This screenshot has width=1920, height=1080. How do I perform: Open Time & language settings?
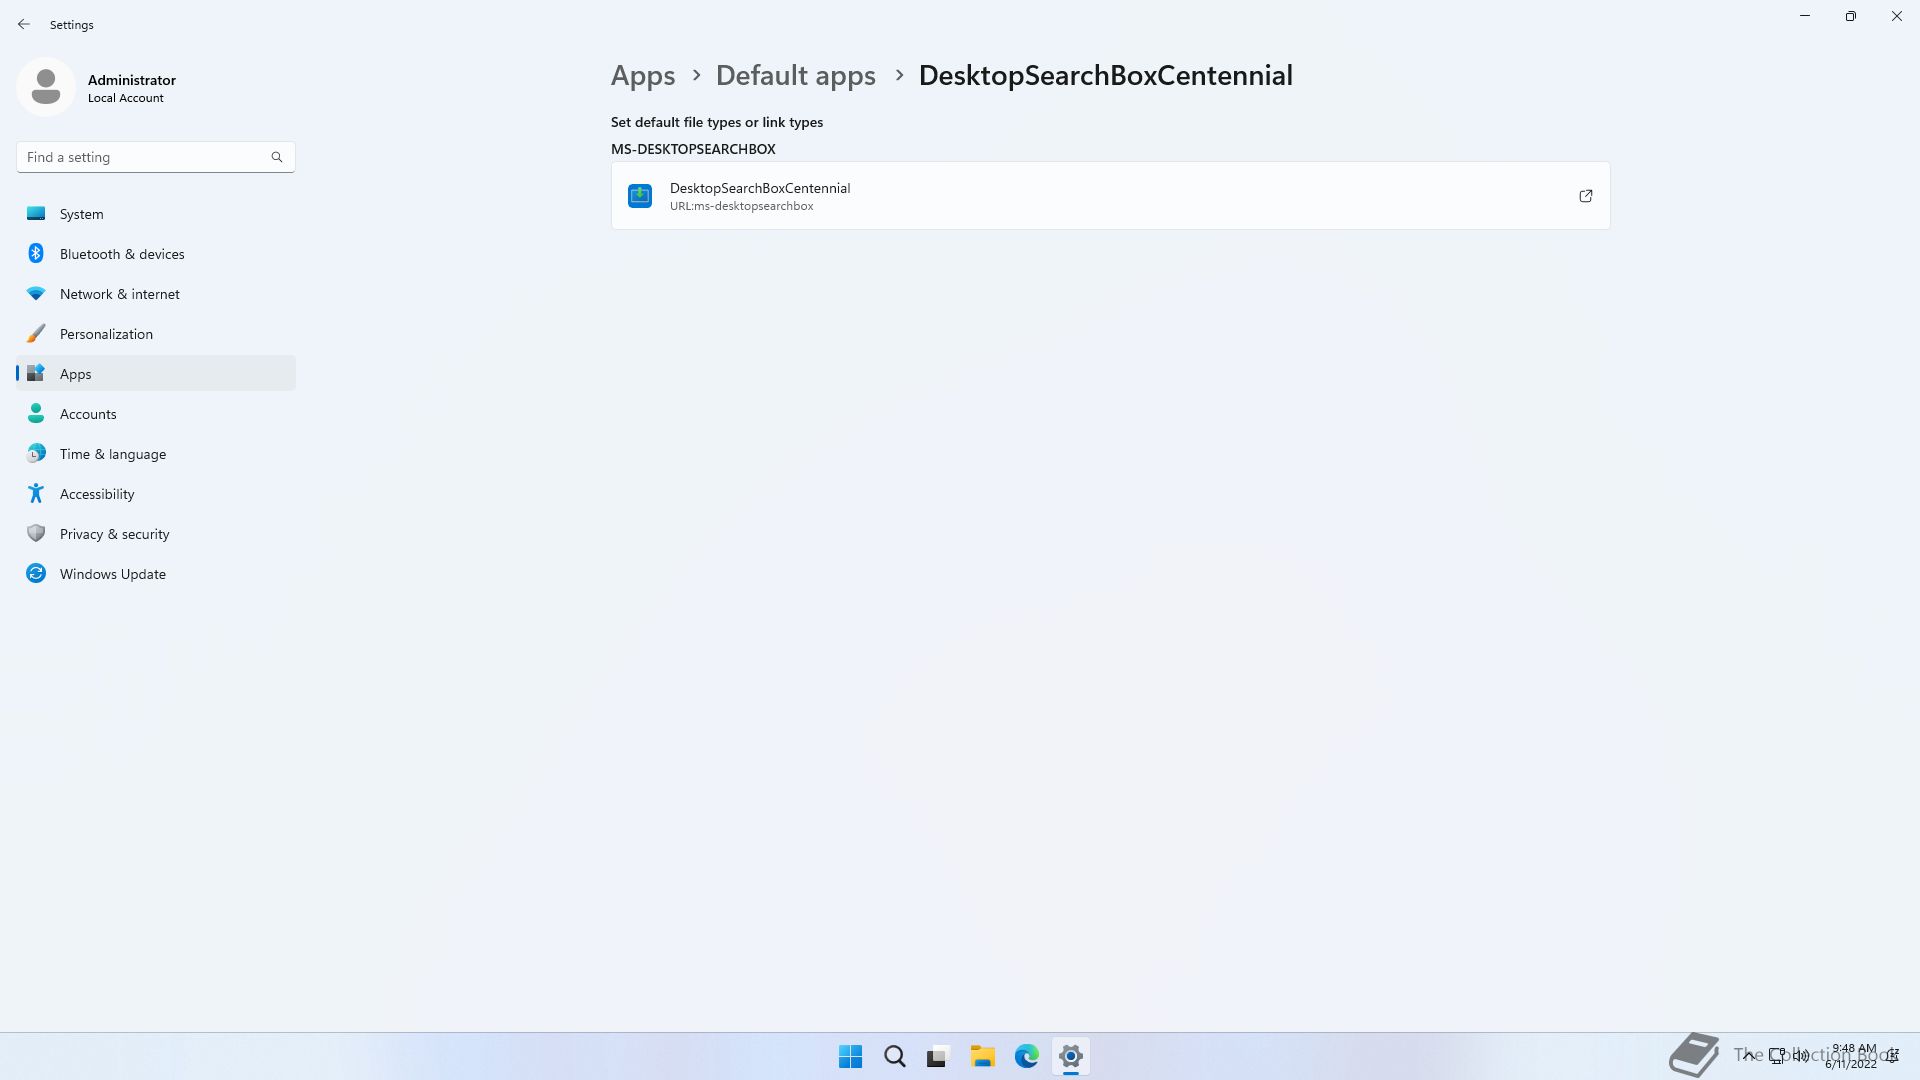point(112,454)
